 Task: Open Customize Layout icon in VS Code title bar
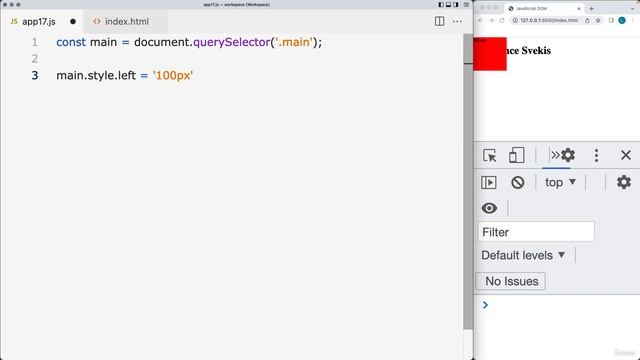coord(466,4)
